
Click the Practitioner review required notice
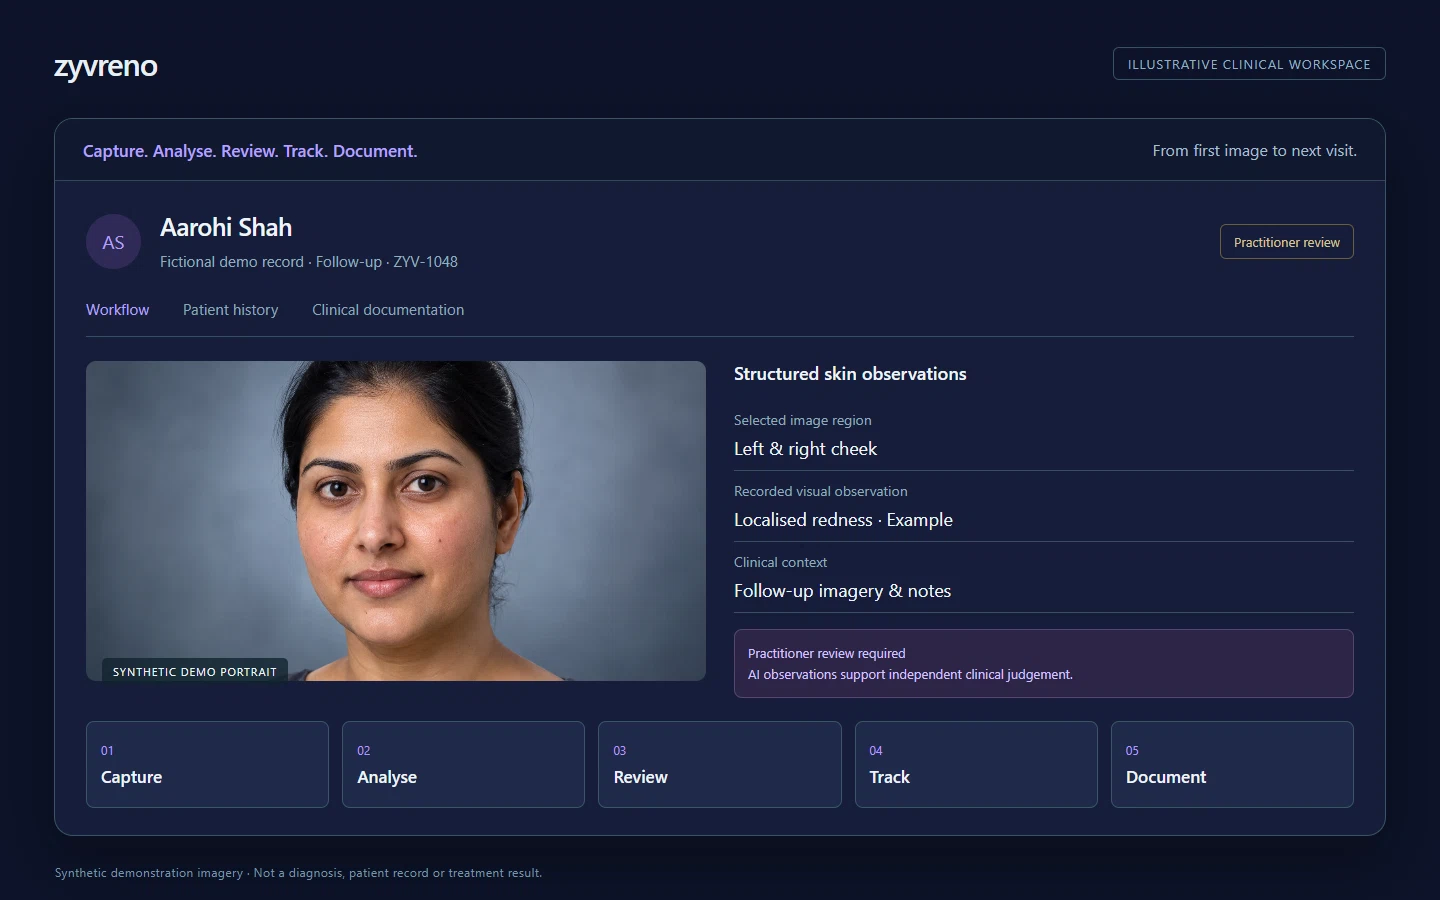coord(1043,663)
